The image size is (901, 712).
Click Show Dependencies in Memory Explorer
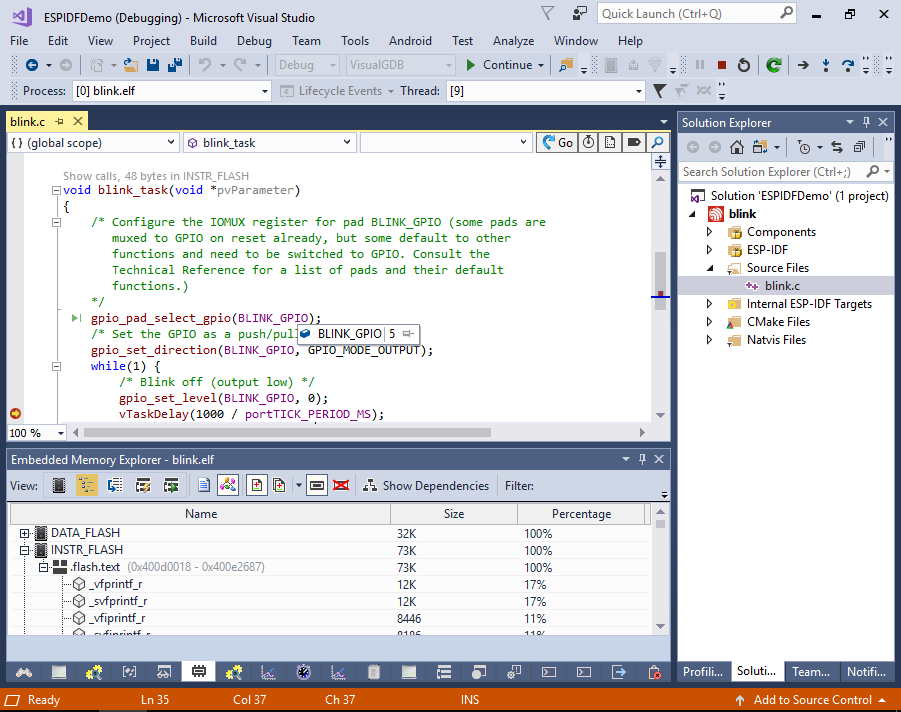pyautogui.click(x=426, y=486)
